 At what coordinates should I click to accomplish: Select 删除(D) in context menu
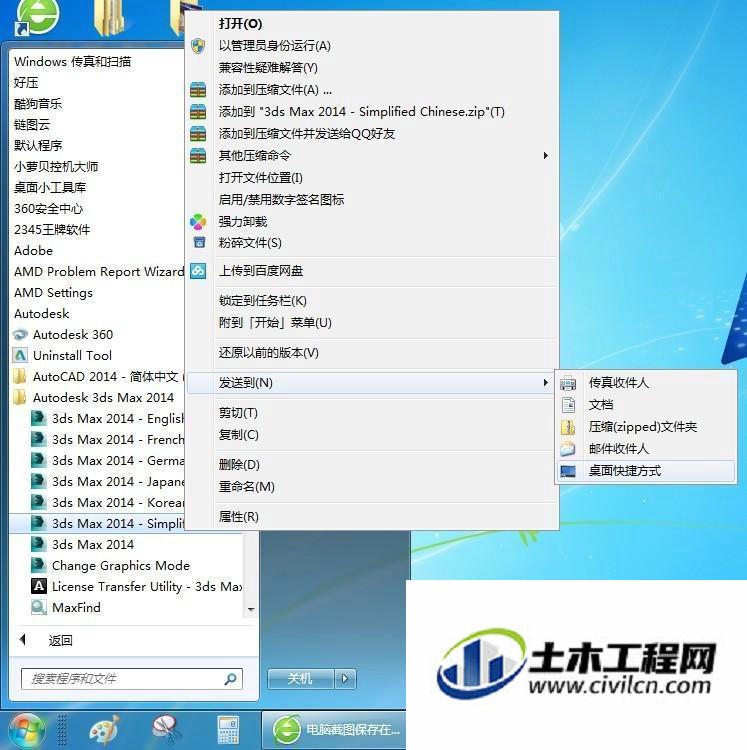click(x=239, y=464)
